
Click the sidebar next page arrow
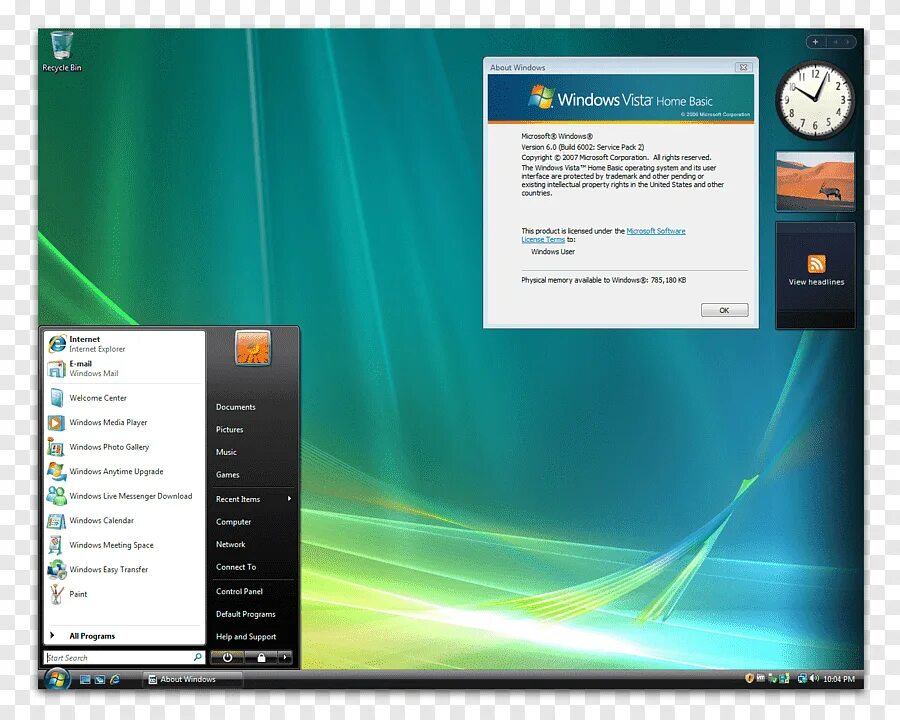click(x=849, y=42)
